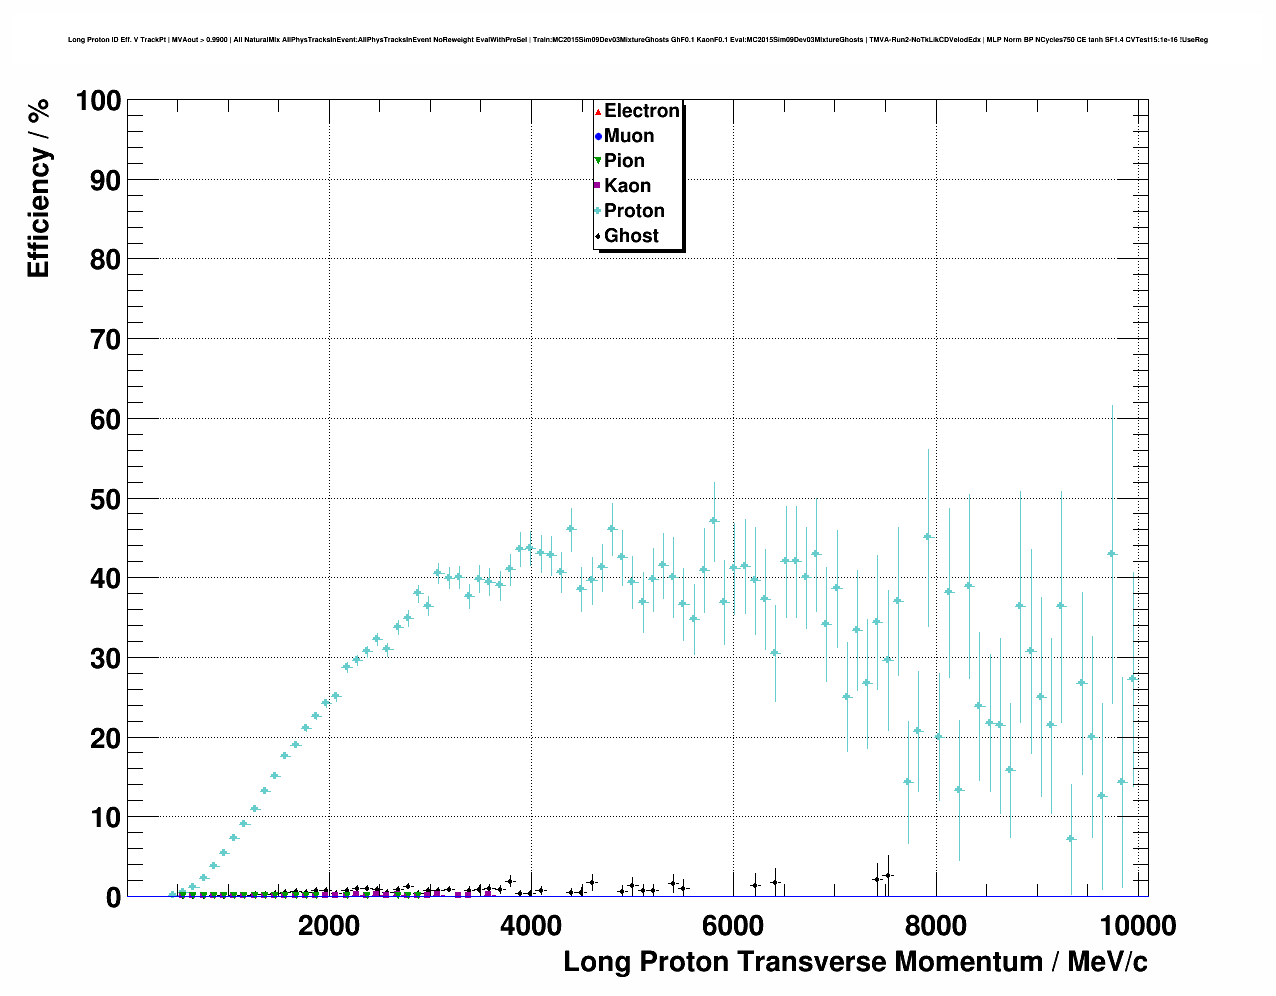Click the green Pion triangle legend marker
This screenshot has width=1276, height=996.
598,161
